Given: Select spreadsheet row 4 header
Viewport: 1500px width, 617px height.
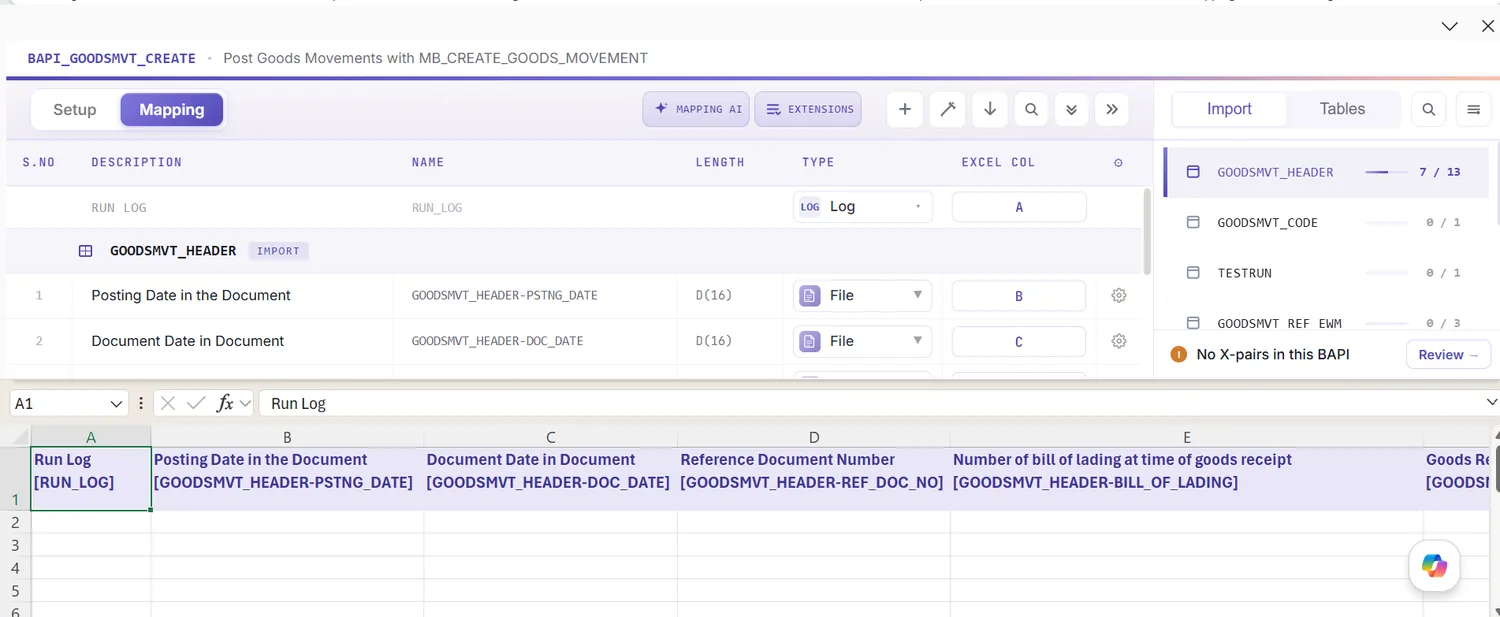Looking at the screenshot, I should coord(15,568).
